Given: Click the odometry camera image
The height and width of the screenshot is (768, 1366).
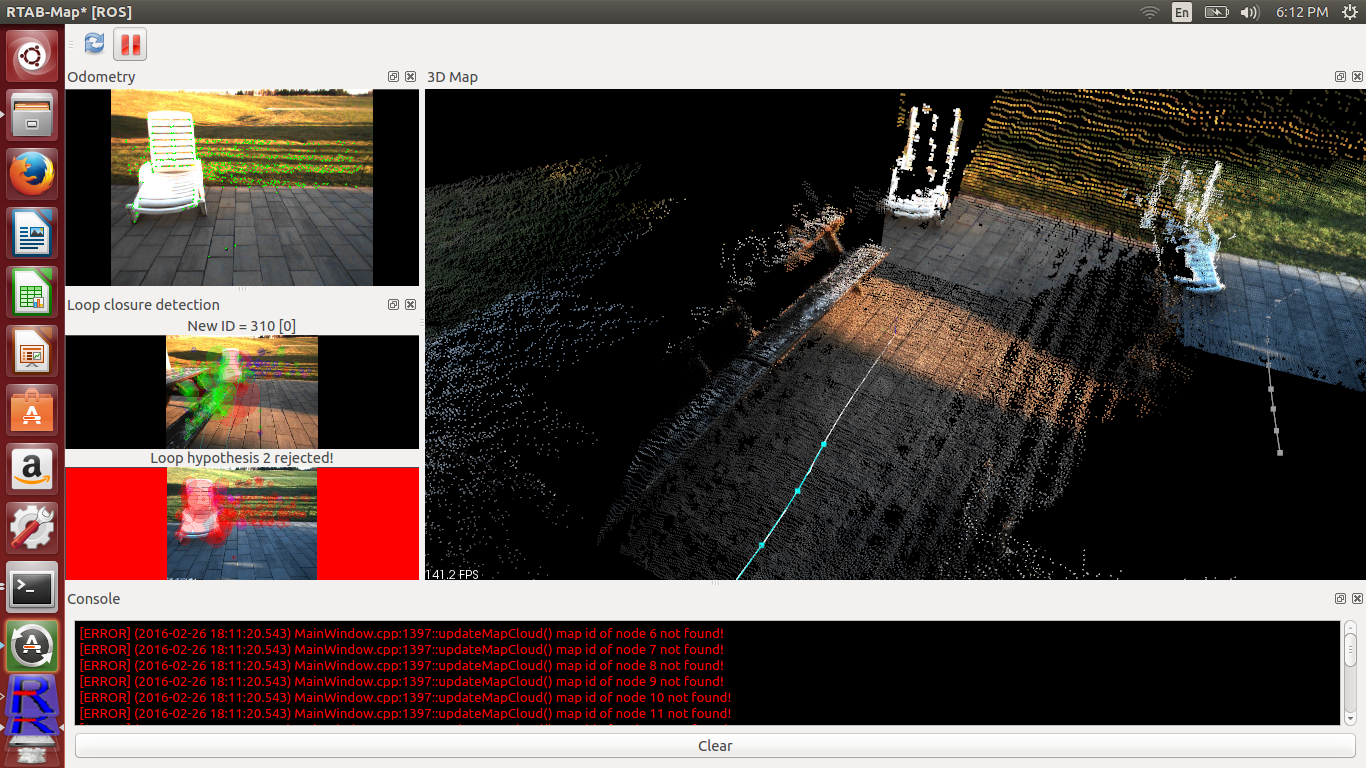Looking at the screenshot, I should tap(242, 188).
